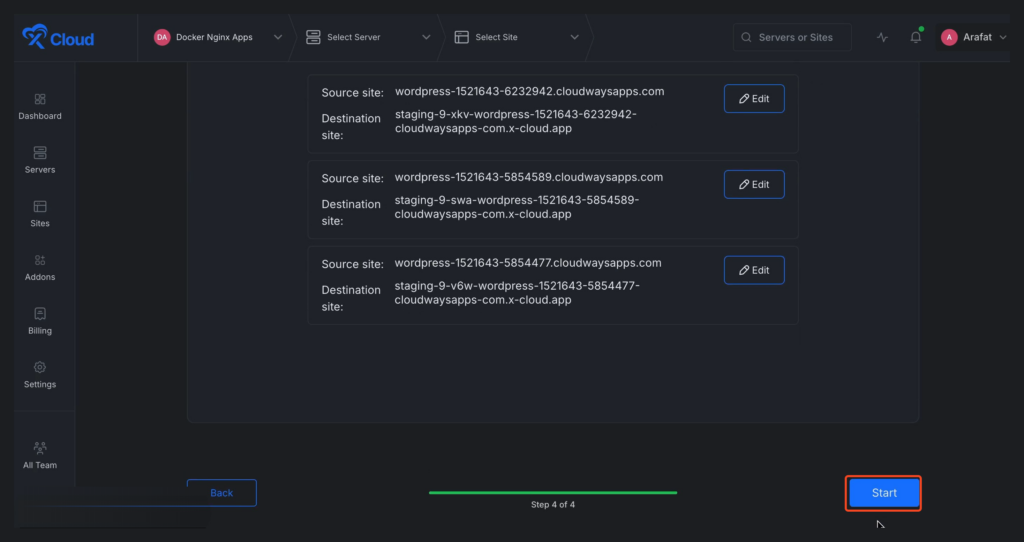
Task: Open Addons from the sidebar
Action: pyautogui.click(x=40, y=267)
